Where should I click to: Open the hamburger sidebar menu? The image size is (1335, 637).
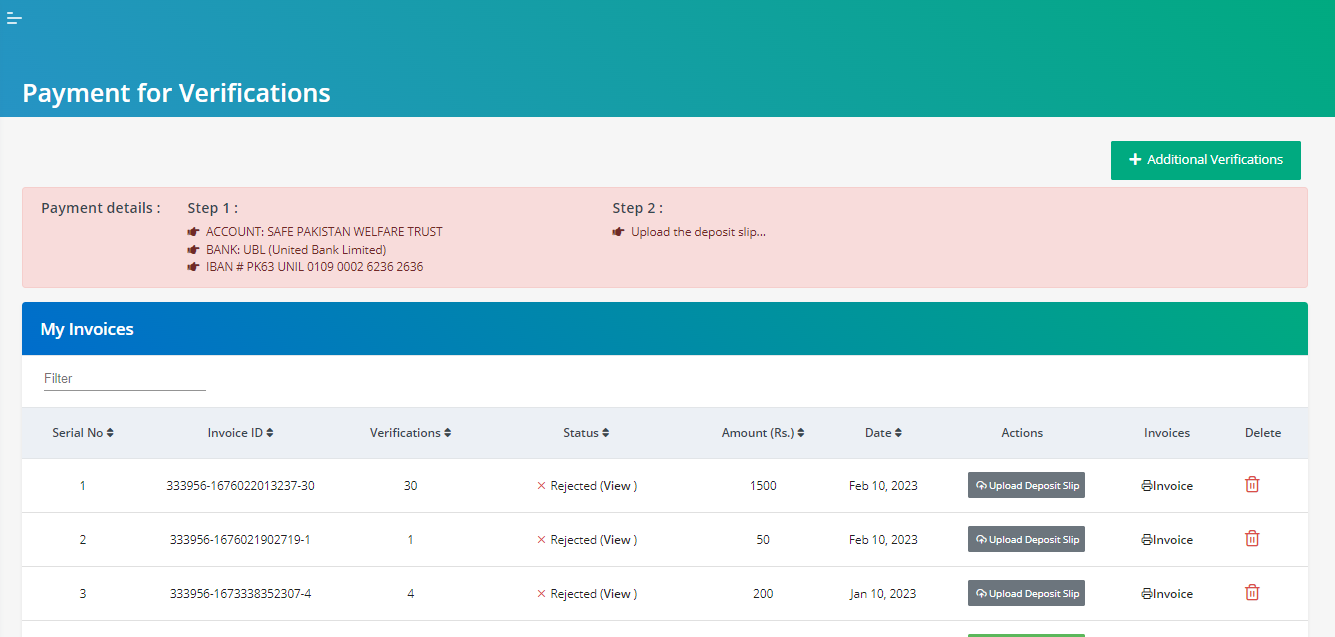(14, 18)
